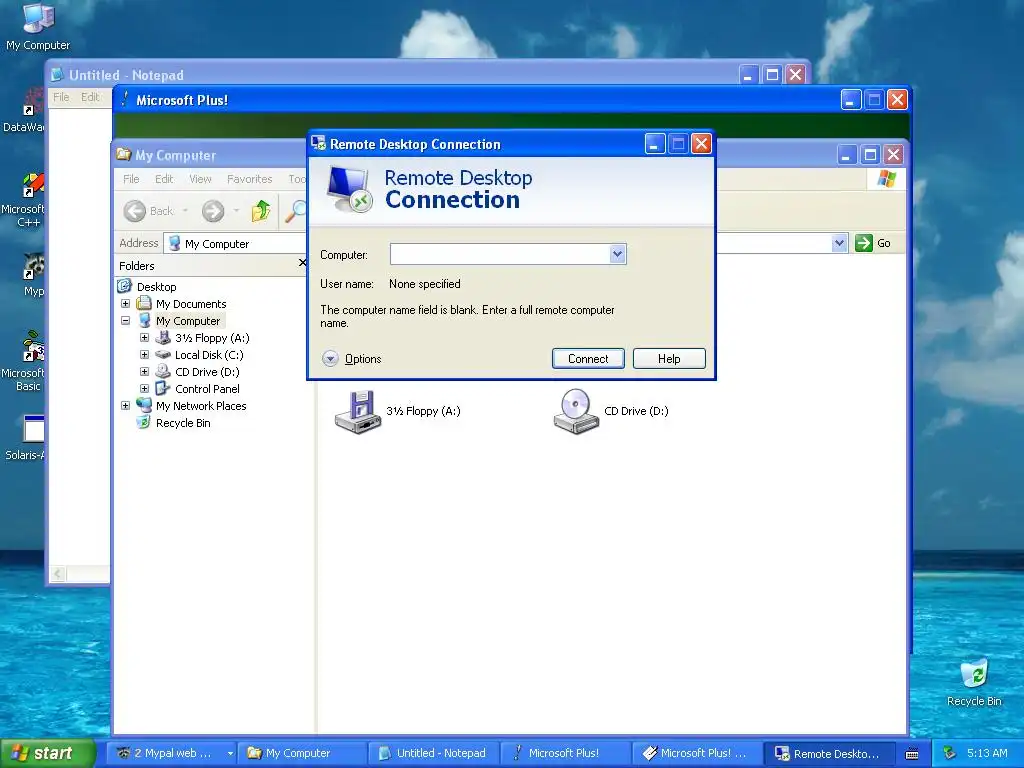The height and width of the screenshot is (768, 1024).
Task: Expand CD Drive (D:) tree node
Action: (144, 372)
